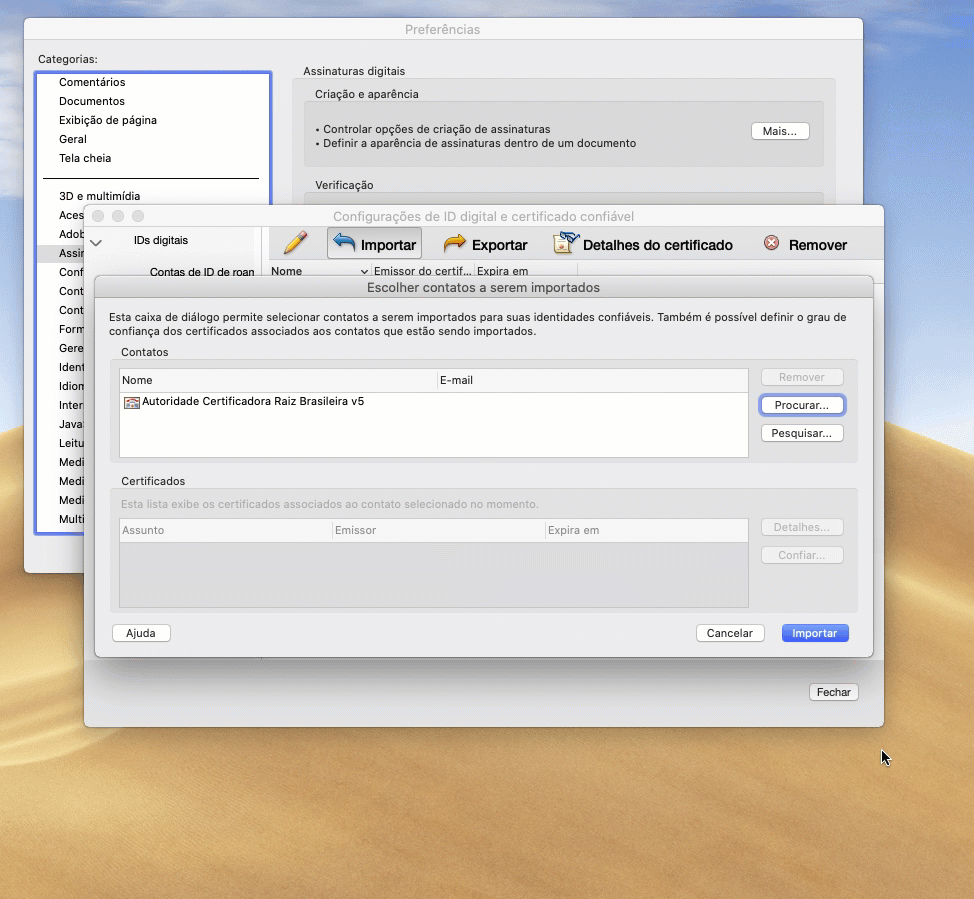Click Nome column header in Contatos table
Viewport: 974px width, 899px height.
(x=278, y=380)
